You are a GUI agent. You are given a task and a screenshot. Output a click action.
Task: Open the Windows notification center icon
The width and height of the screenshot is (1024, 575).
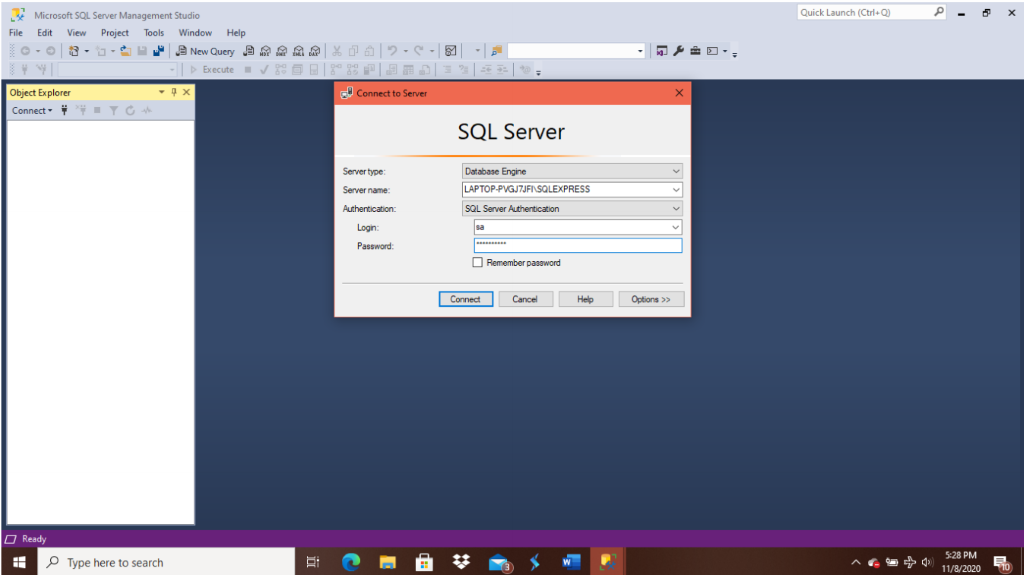(1002, 563)
